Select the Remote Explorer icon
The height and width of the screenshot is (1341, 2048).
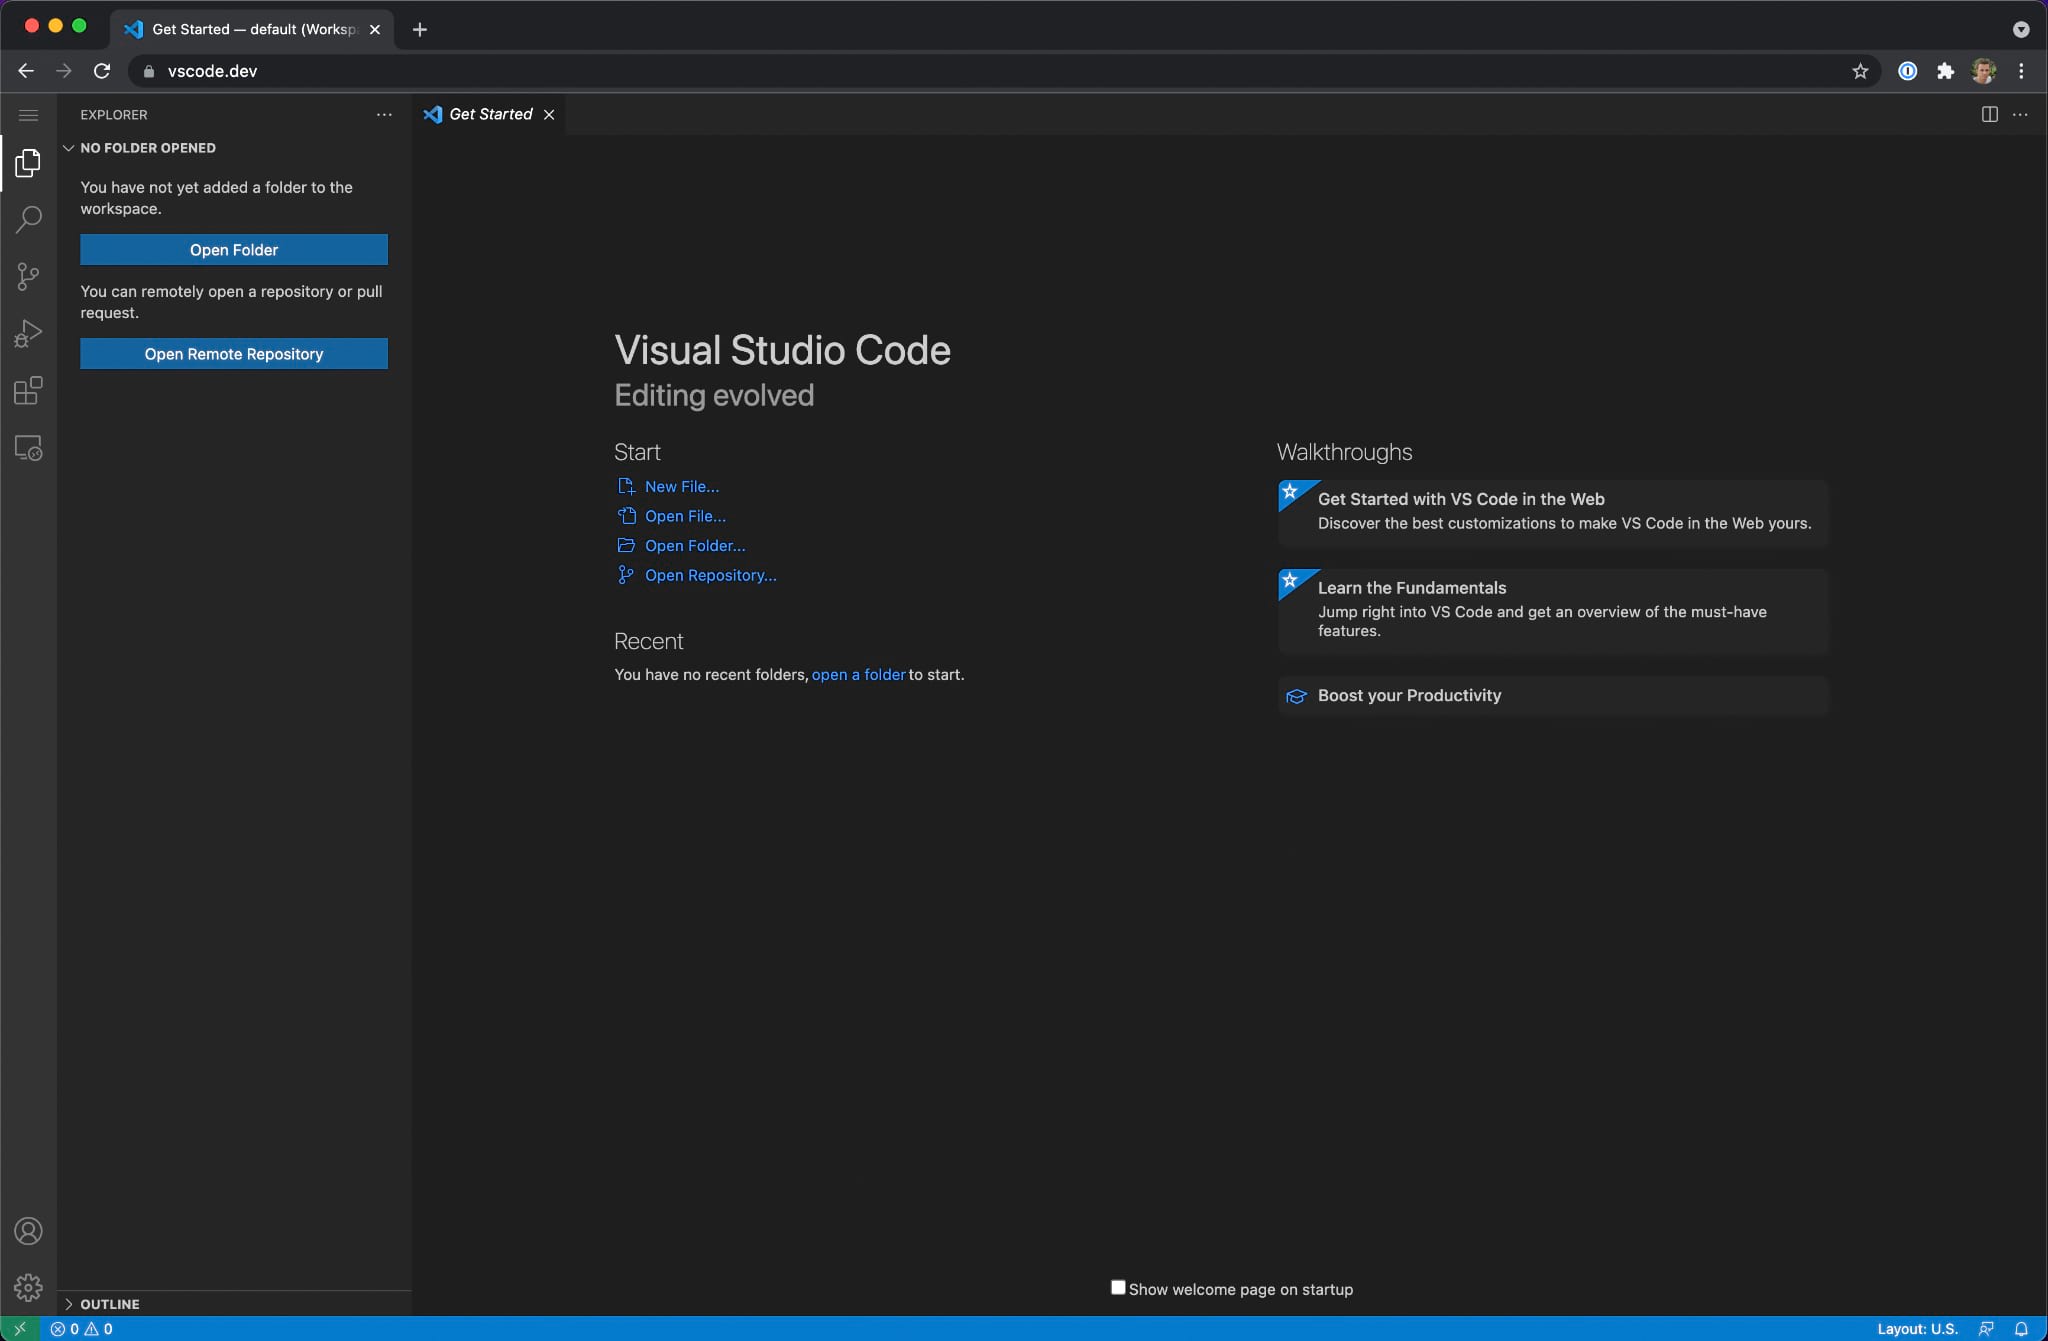(27, 446)
